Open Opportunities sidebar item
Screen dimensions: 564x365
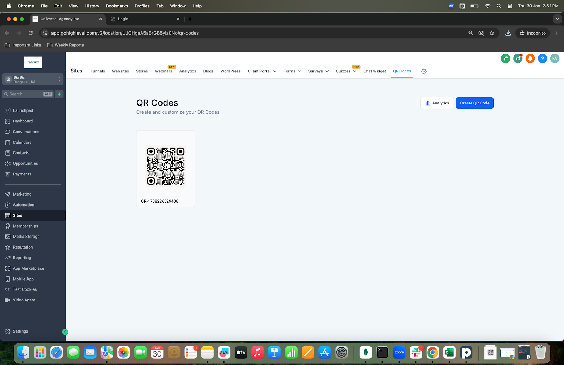pyautogui.click(x=25, y=163)
